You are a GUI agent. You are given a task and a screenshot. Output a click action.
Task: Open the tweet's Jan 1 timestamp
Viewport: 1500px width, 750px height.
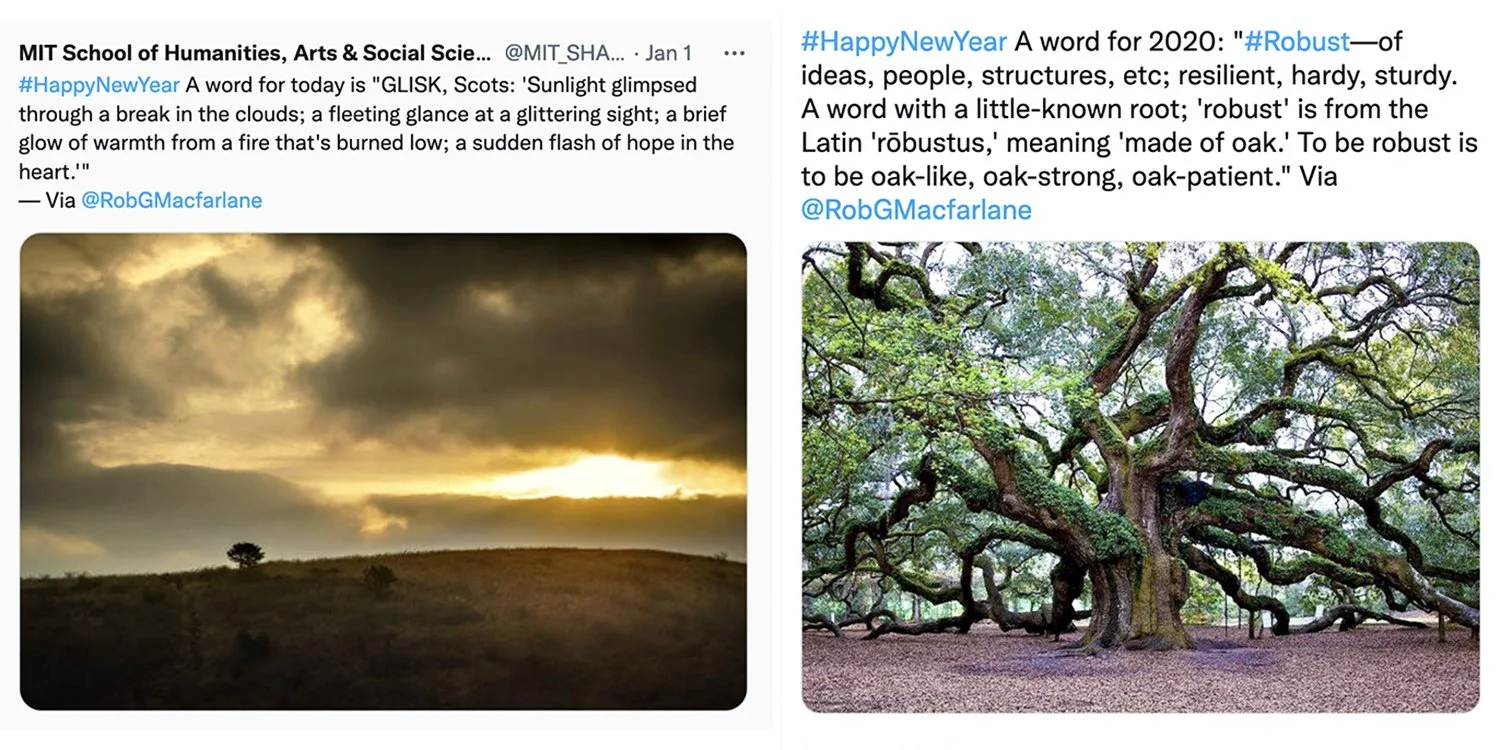click(x=668, y=53)
